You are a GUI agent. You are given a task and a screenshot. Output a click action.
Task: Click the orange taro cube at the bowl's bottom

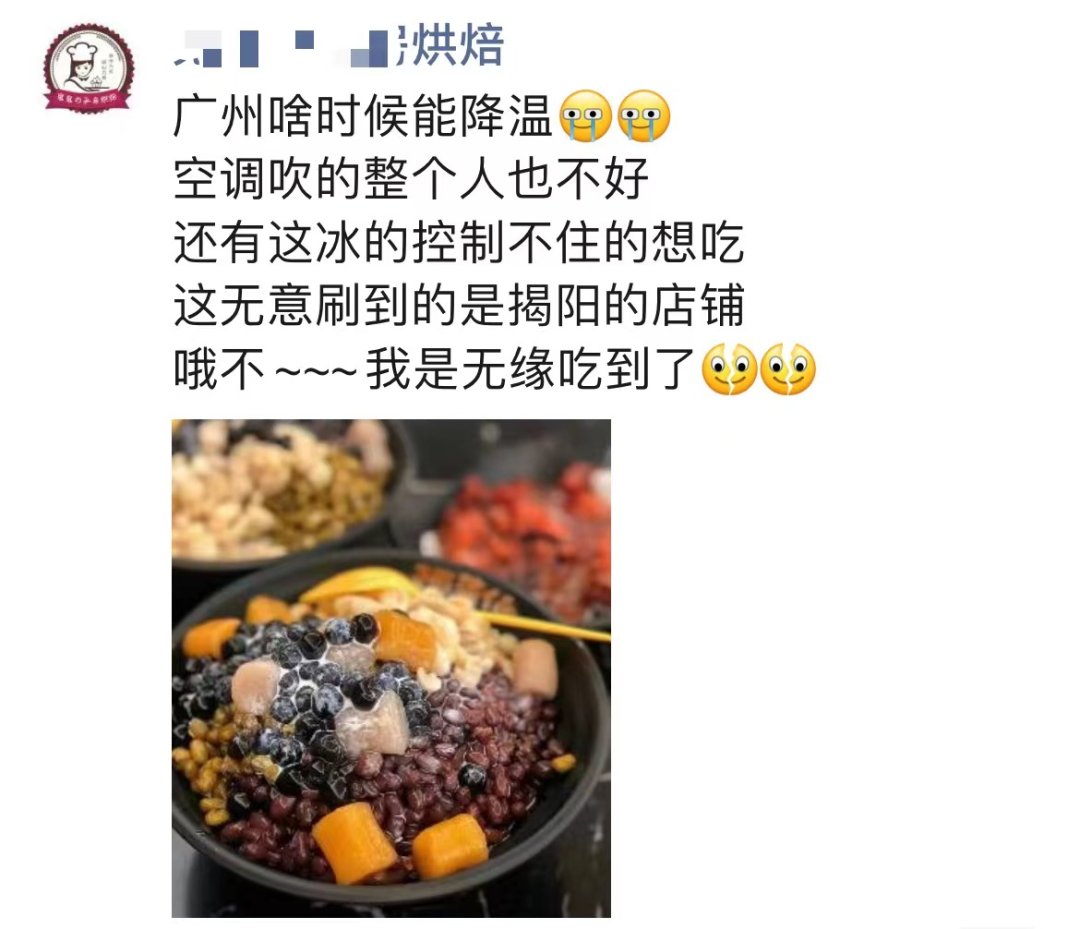(x=354, y=842)
